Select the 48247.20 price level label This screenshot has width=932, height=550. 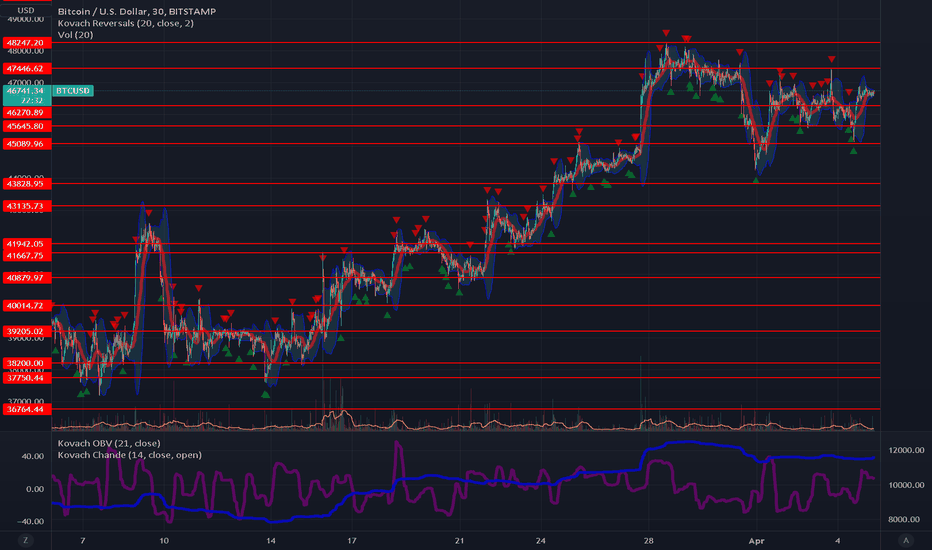(25, 43)
